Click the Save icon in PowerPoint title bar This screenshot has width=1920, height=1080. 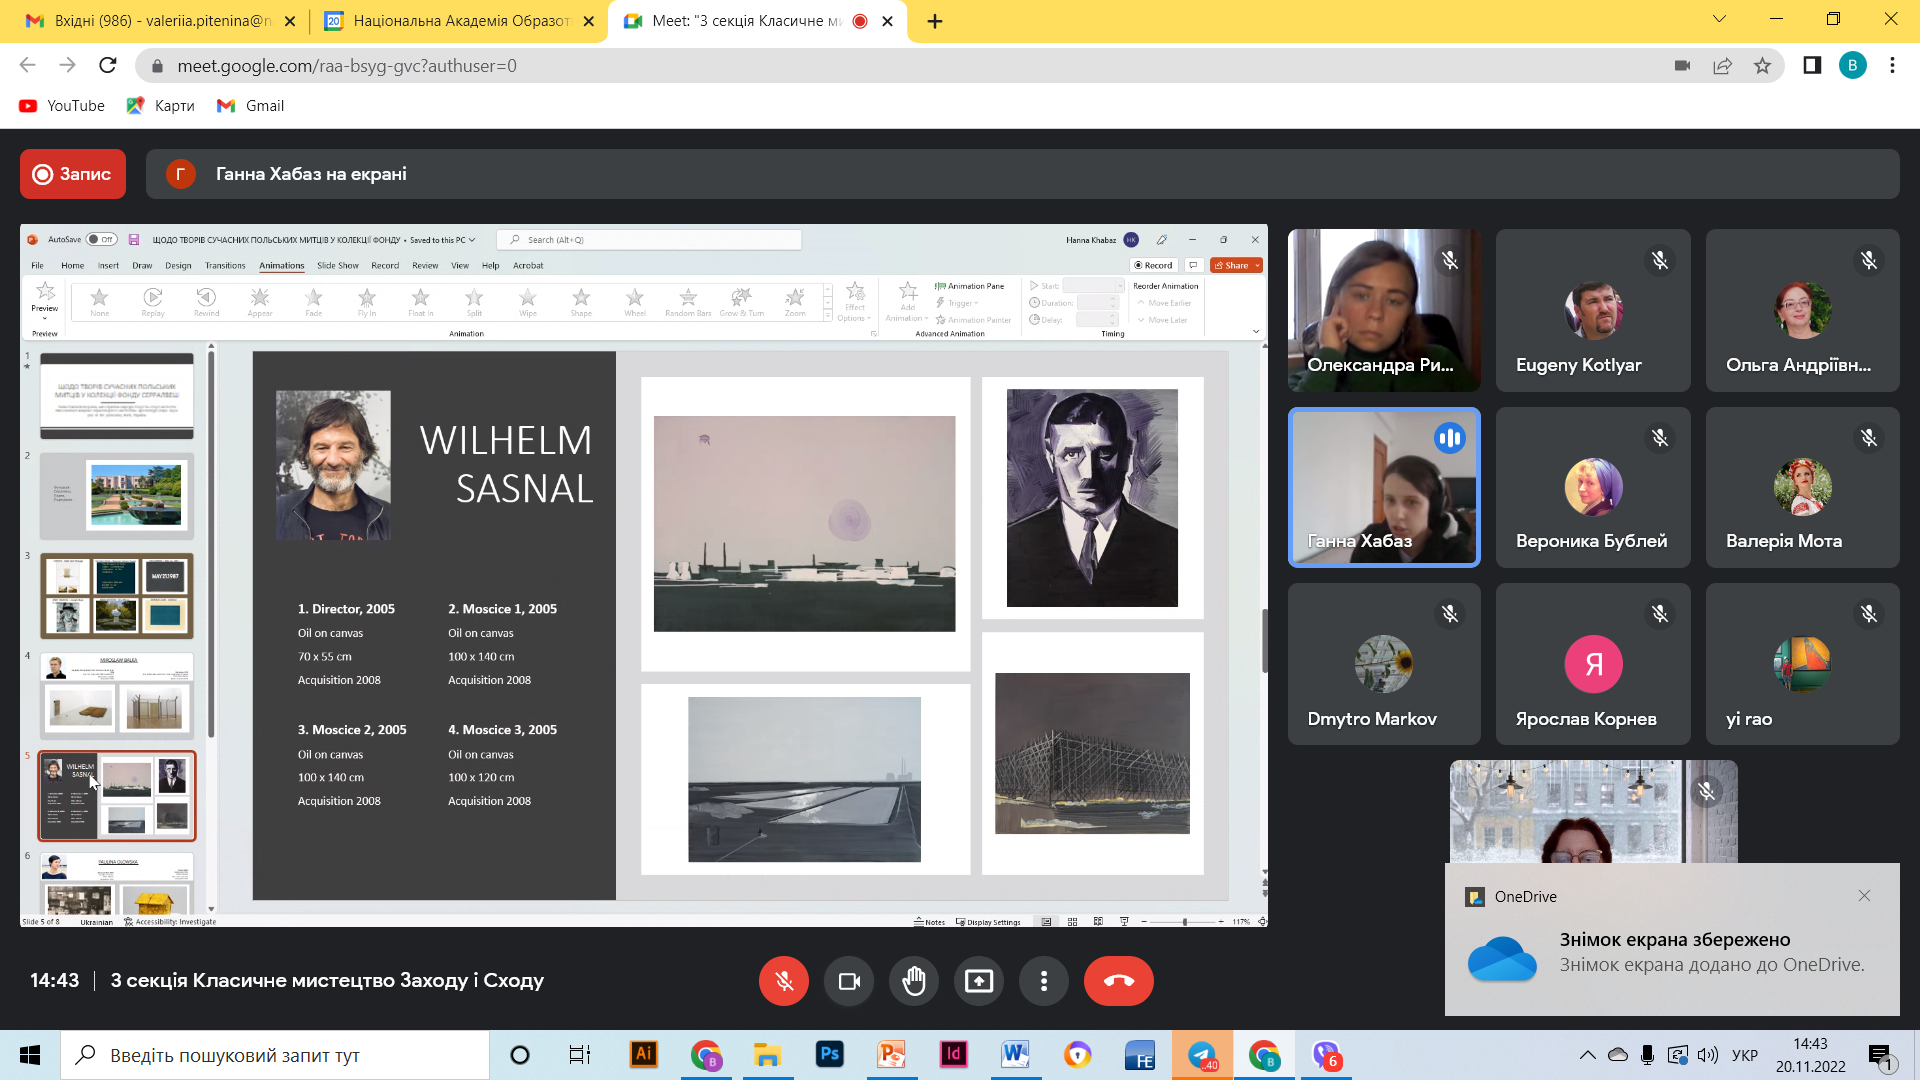pyautogui.click(x=134, y=240)
